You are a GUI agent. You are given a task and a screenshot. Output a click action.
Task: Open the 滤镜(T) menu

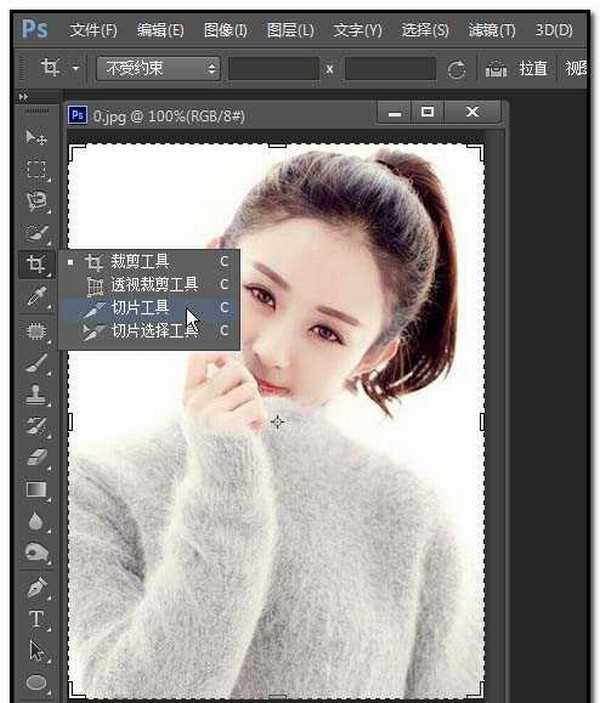[x=492, y=30]
